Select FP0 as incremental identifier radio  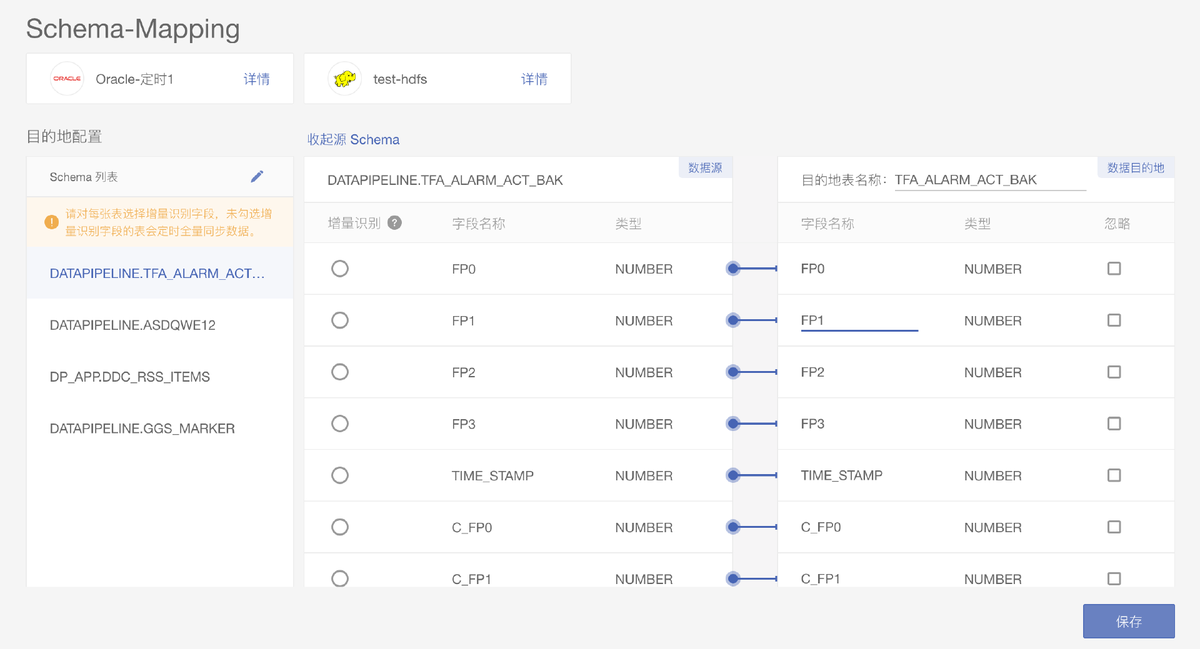pos(340,268)
